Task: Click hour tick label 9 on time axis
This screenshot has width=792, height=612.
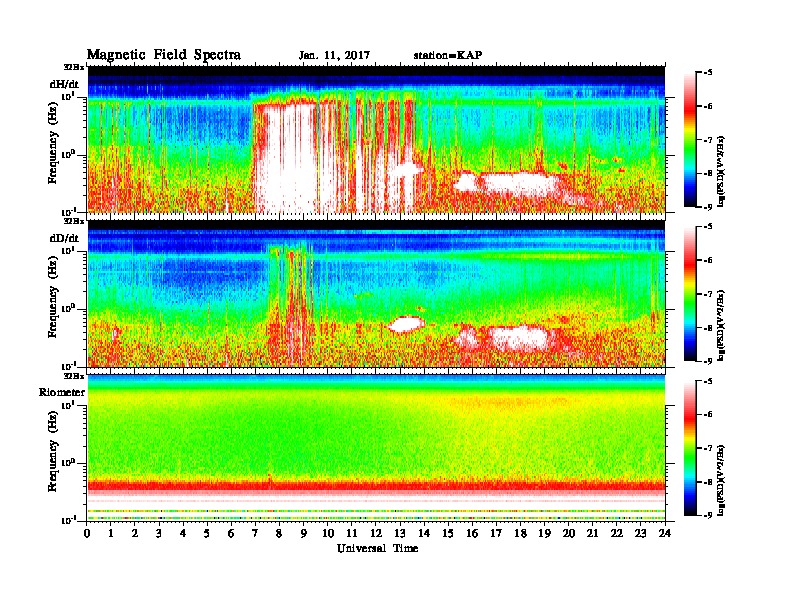Action: [304, 533]
